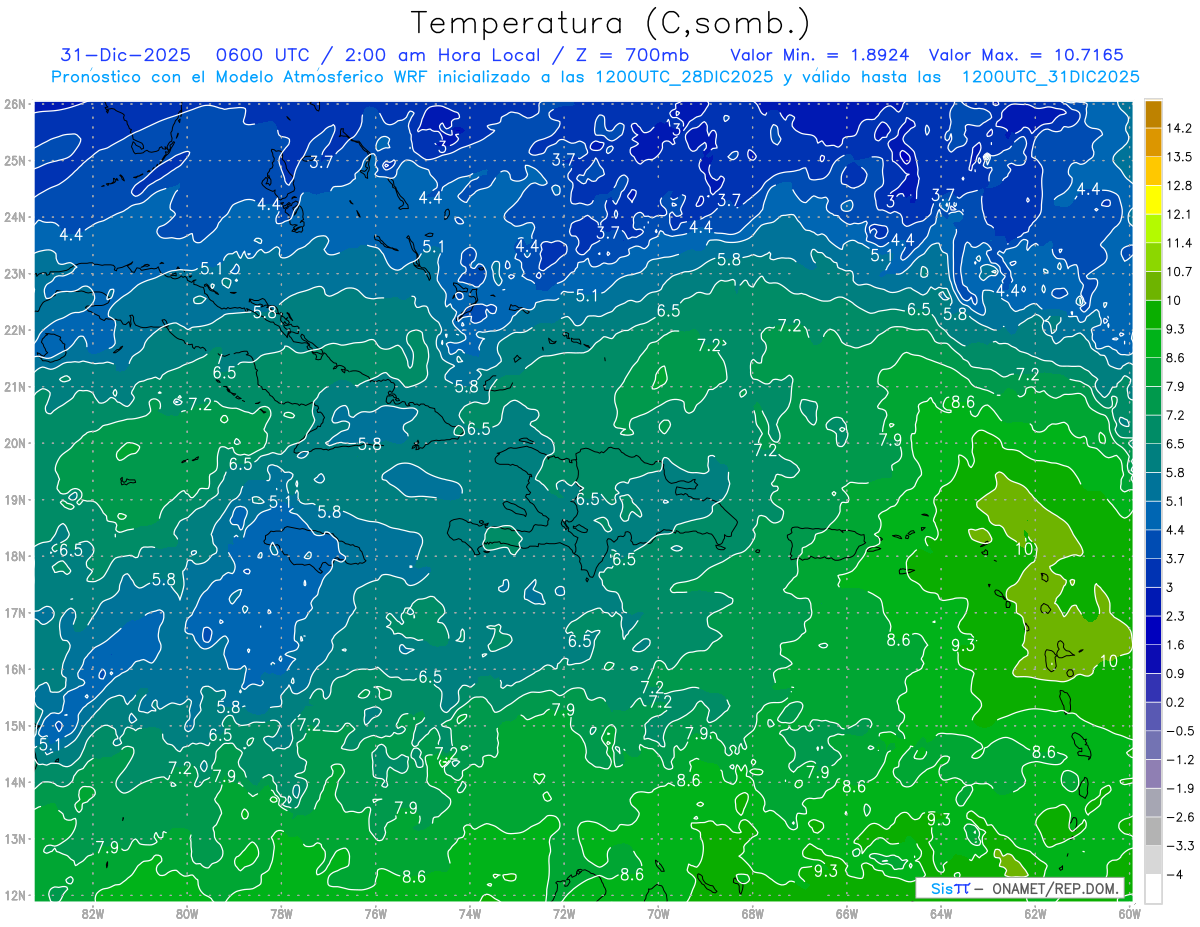The height and width of the screenshot is (927, 1200).
Task: Click the -4 label on the color scale
Action: tap(1176, 874)
